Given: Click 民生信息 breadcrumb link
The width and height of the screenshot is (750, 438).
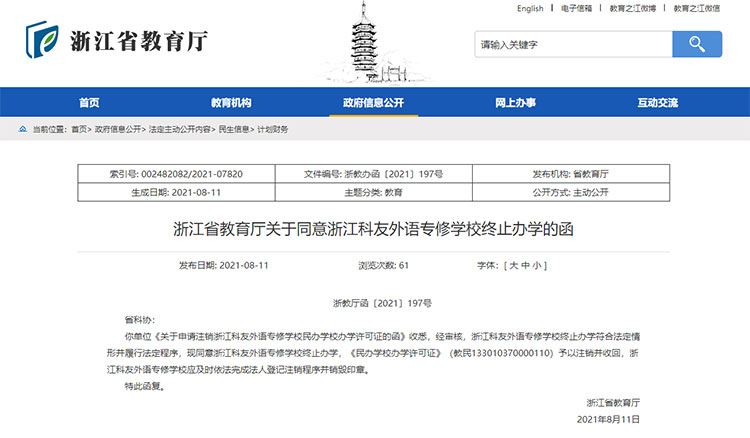Looking at the screenshot, I should pyautogui.click(x=234, y=129).
